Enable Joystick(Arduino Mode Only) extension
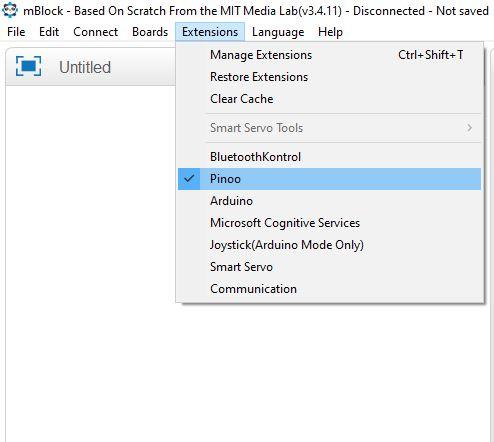 click(329, 245)
